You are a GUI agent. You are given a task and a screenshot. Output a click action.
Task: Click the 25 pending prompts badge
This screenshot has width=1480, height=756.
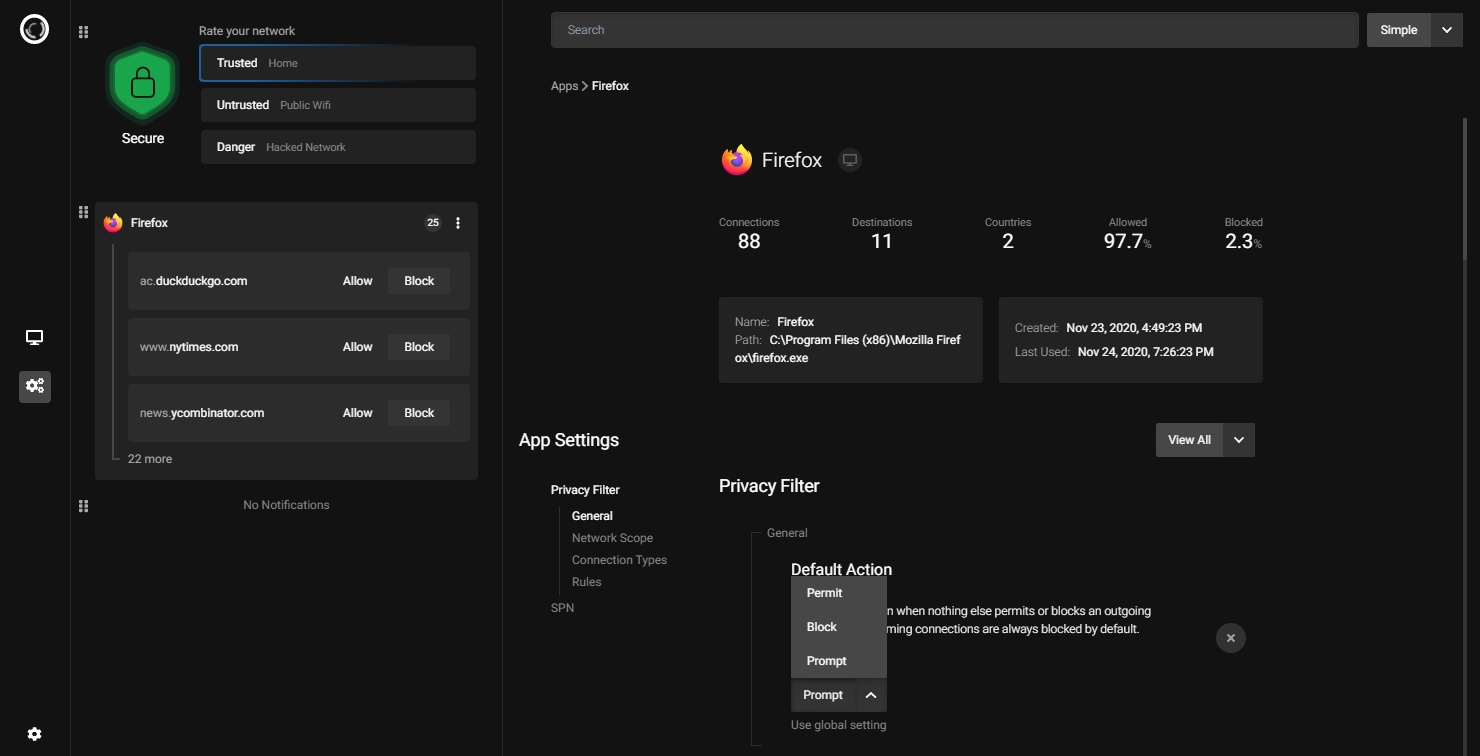pos(433,223)
